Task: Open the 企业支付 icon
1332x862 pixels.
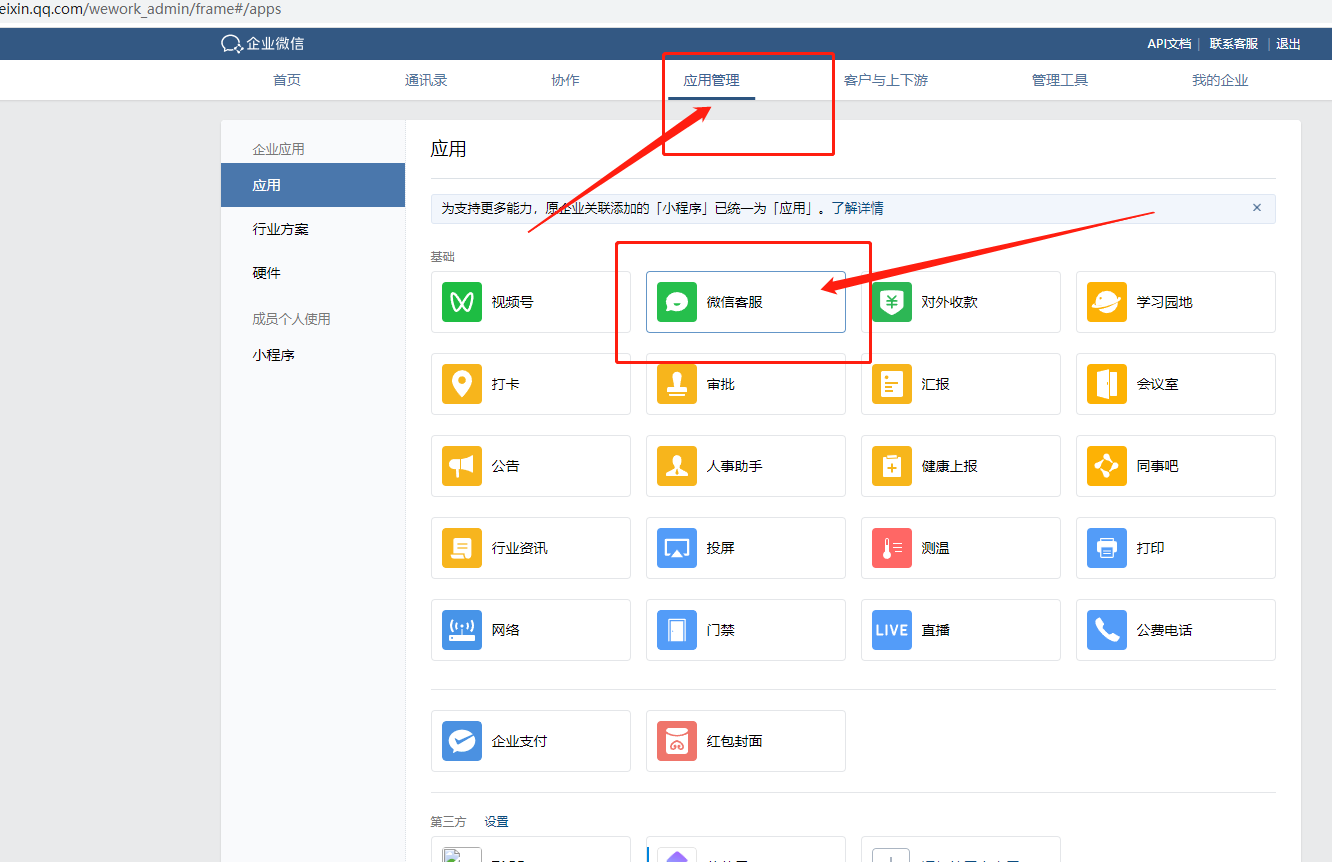Action: coord(462,741)
